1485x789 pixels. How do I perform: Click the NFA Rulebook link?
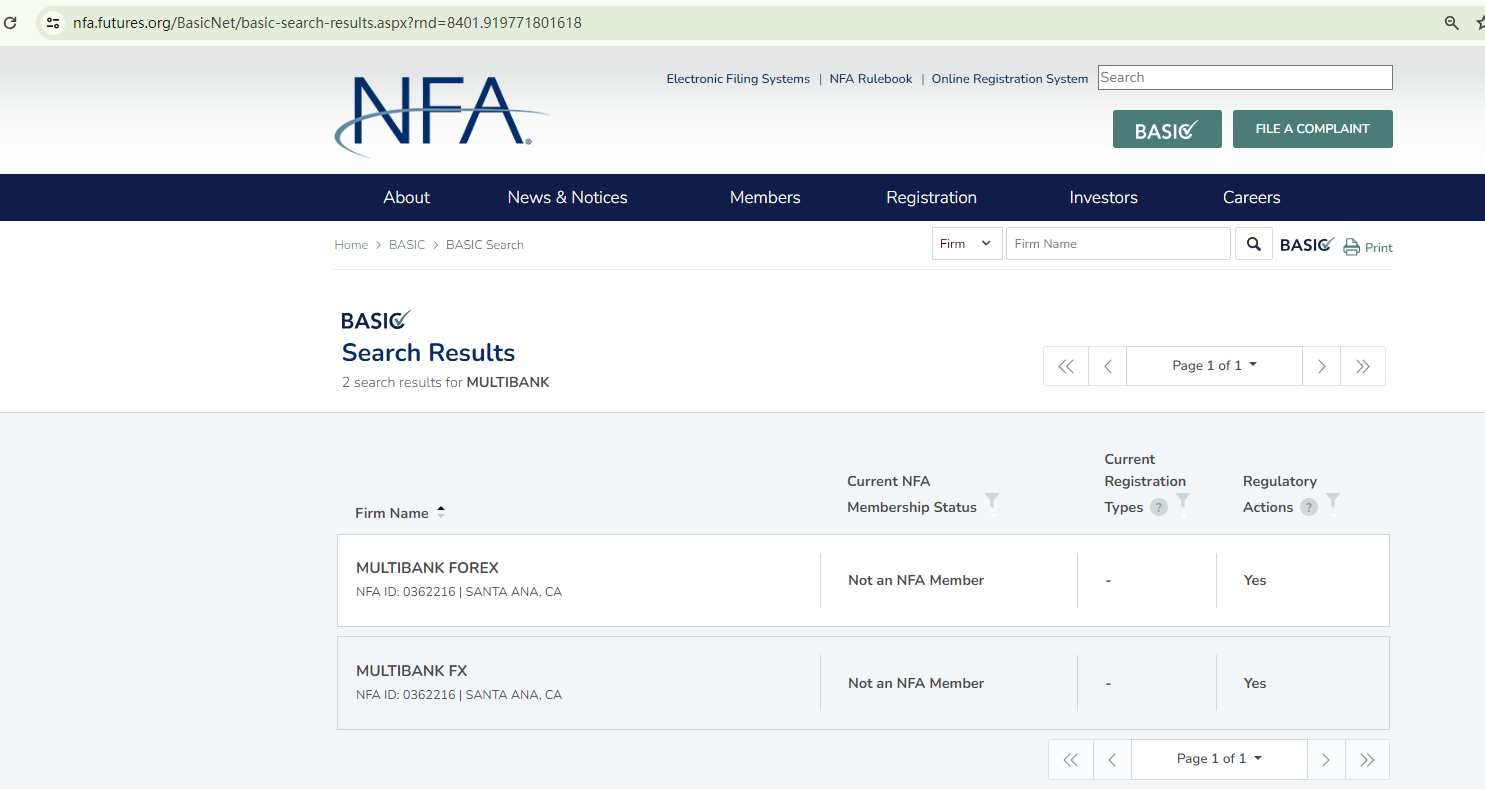(x=870, y=79)
